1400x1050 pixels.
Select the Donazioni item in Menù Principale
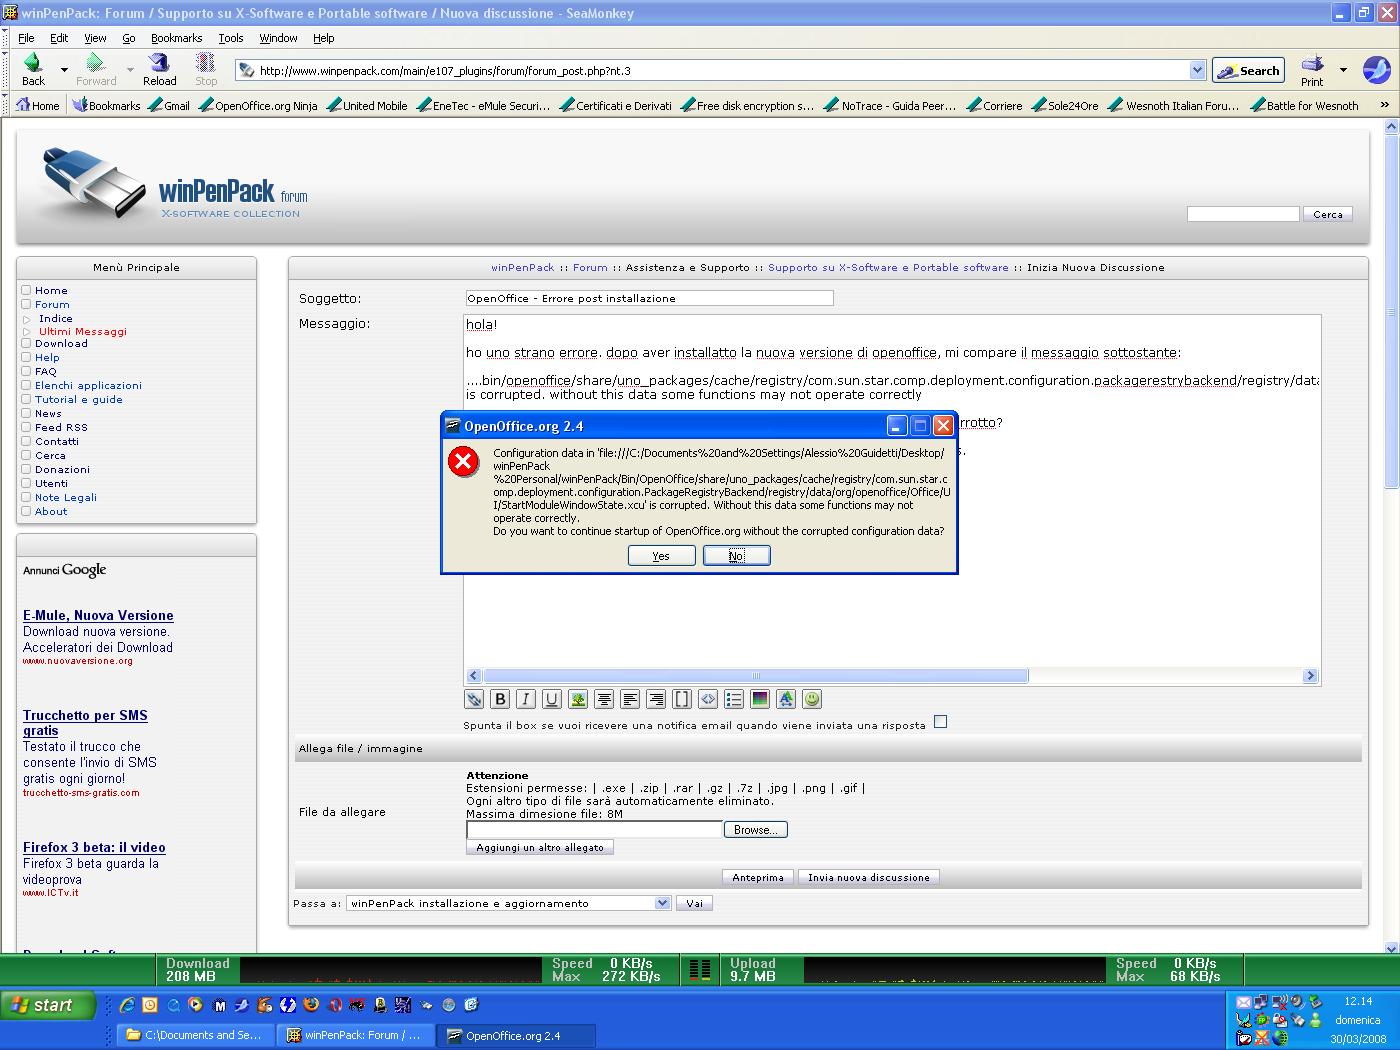click(62, 469)
